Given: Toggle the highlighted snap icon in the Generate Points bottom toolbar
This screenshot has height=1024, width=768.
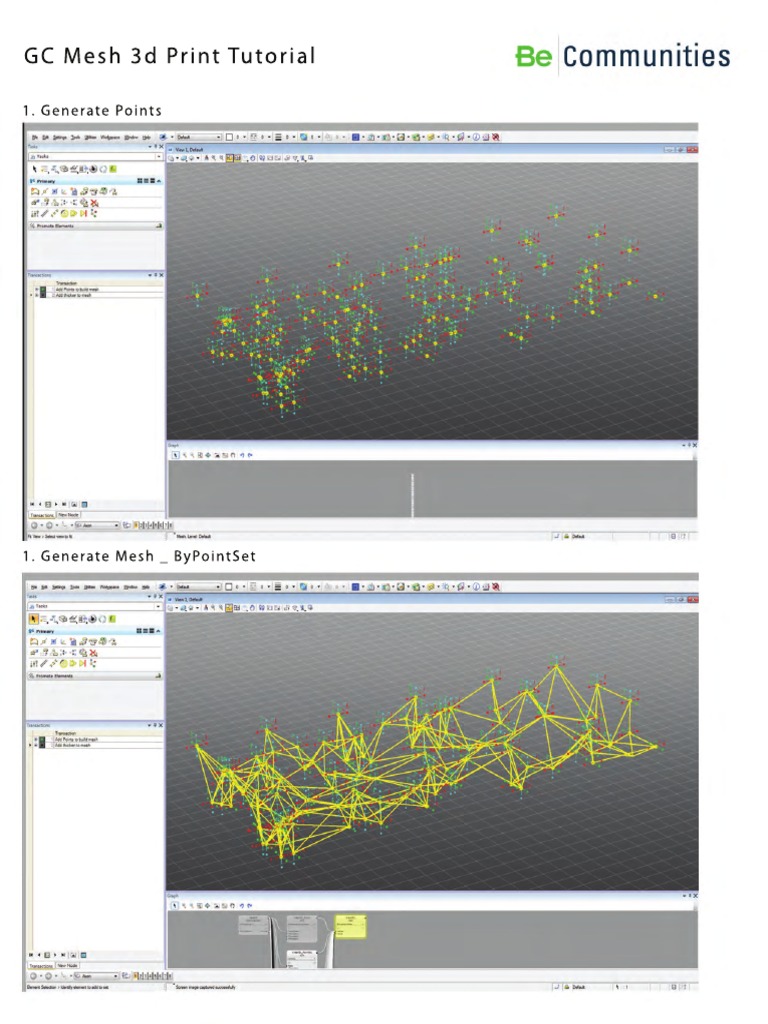Looking at the screenshot, I should 136,525.
